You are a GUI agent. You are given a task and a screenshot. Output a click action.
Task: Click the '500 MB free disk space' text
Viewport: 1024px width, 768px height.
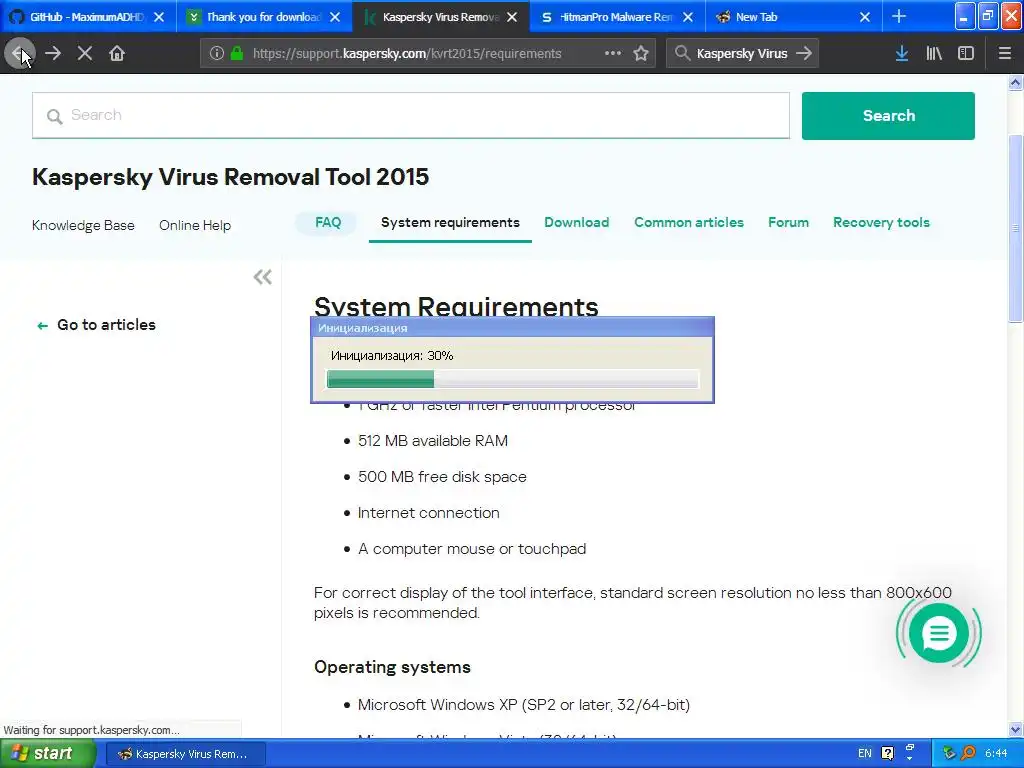click(x=442, y=477)
